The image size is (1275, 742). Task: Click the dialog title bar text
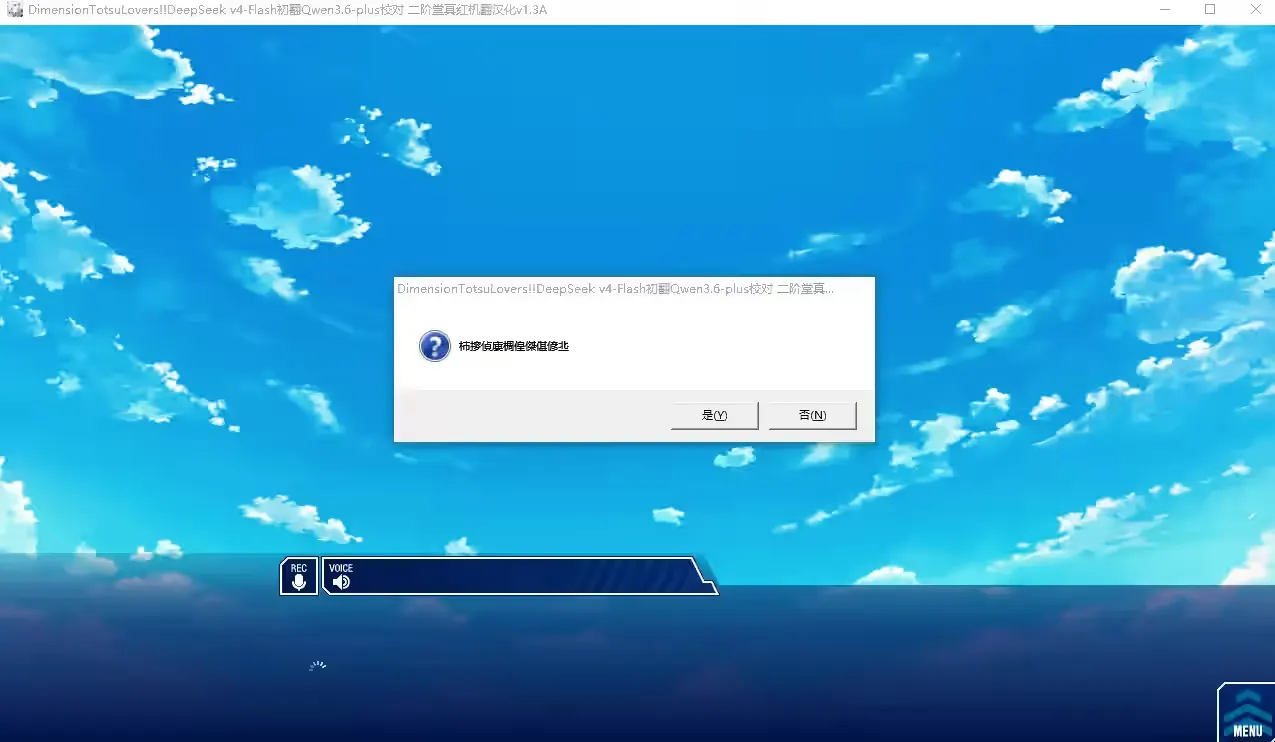[615, 289]
